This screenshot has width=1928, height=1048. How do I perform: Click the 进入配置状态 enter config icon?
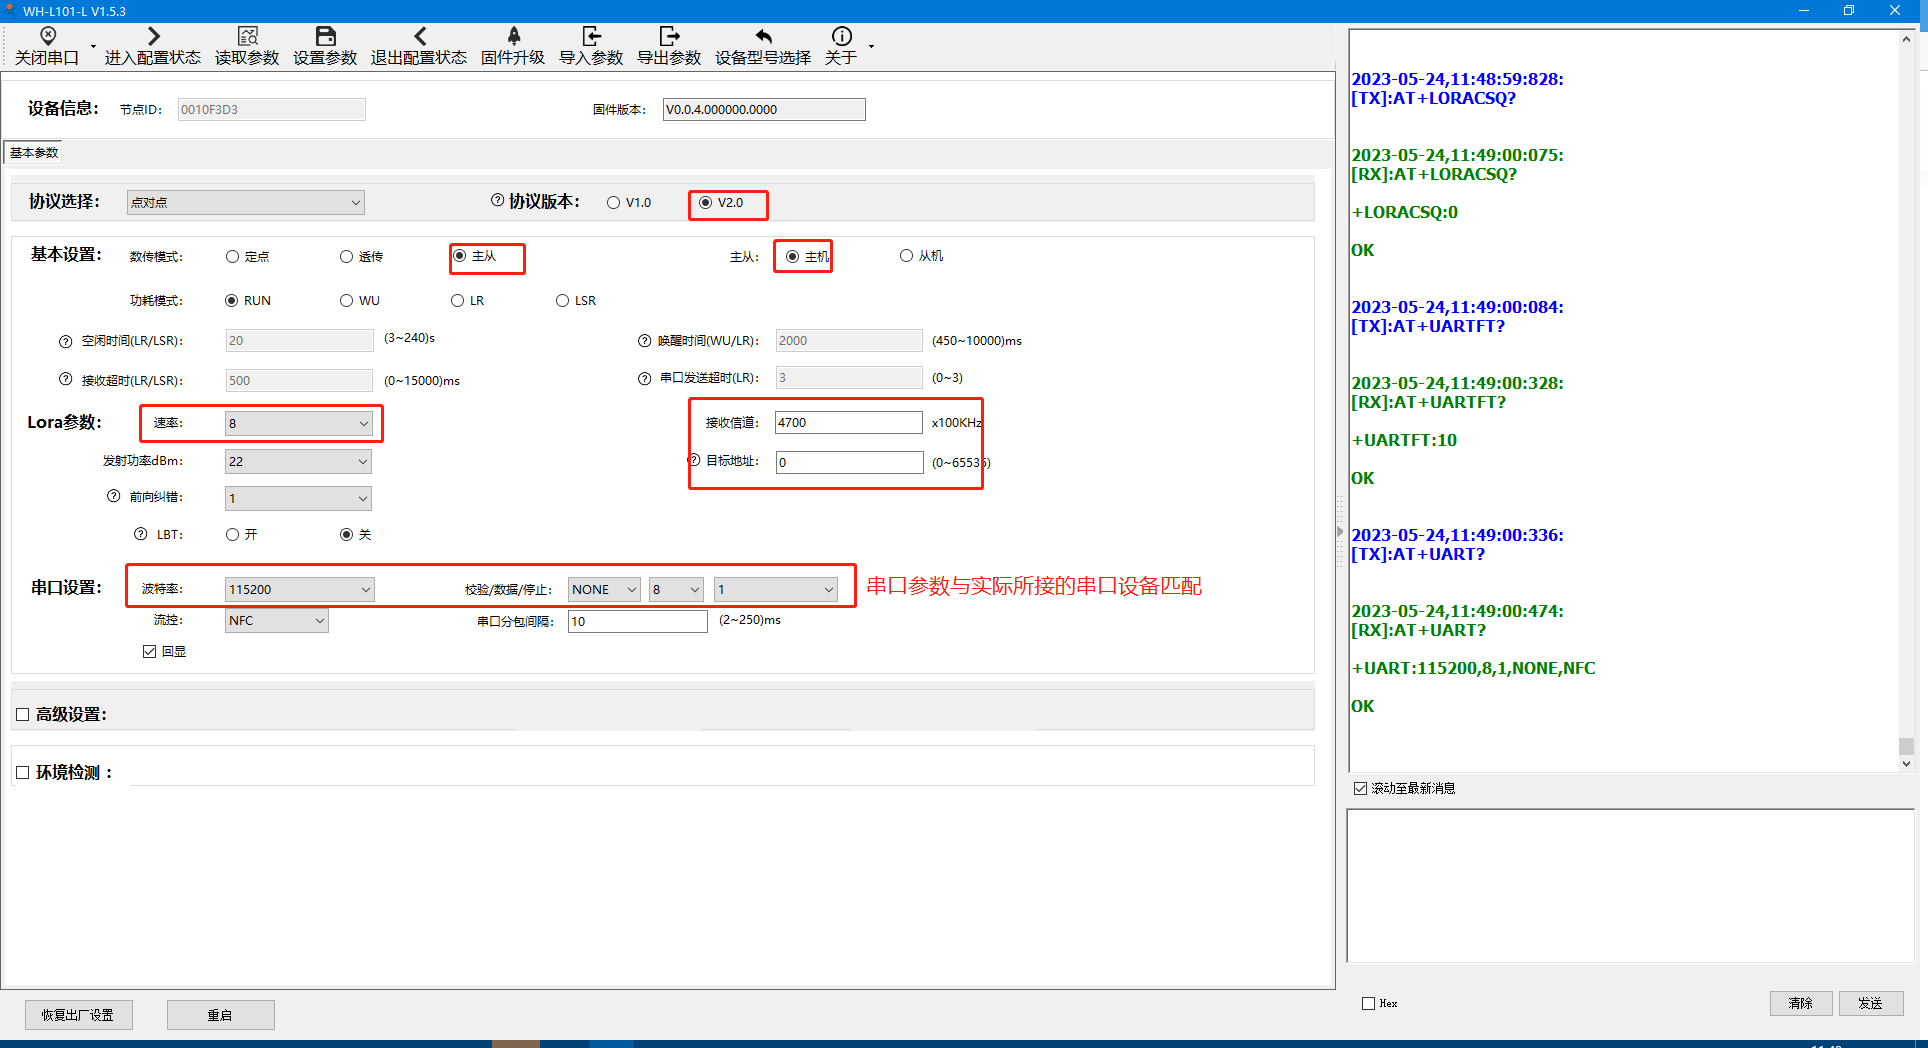click(153, 37)
